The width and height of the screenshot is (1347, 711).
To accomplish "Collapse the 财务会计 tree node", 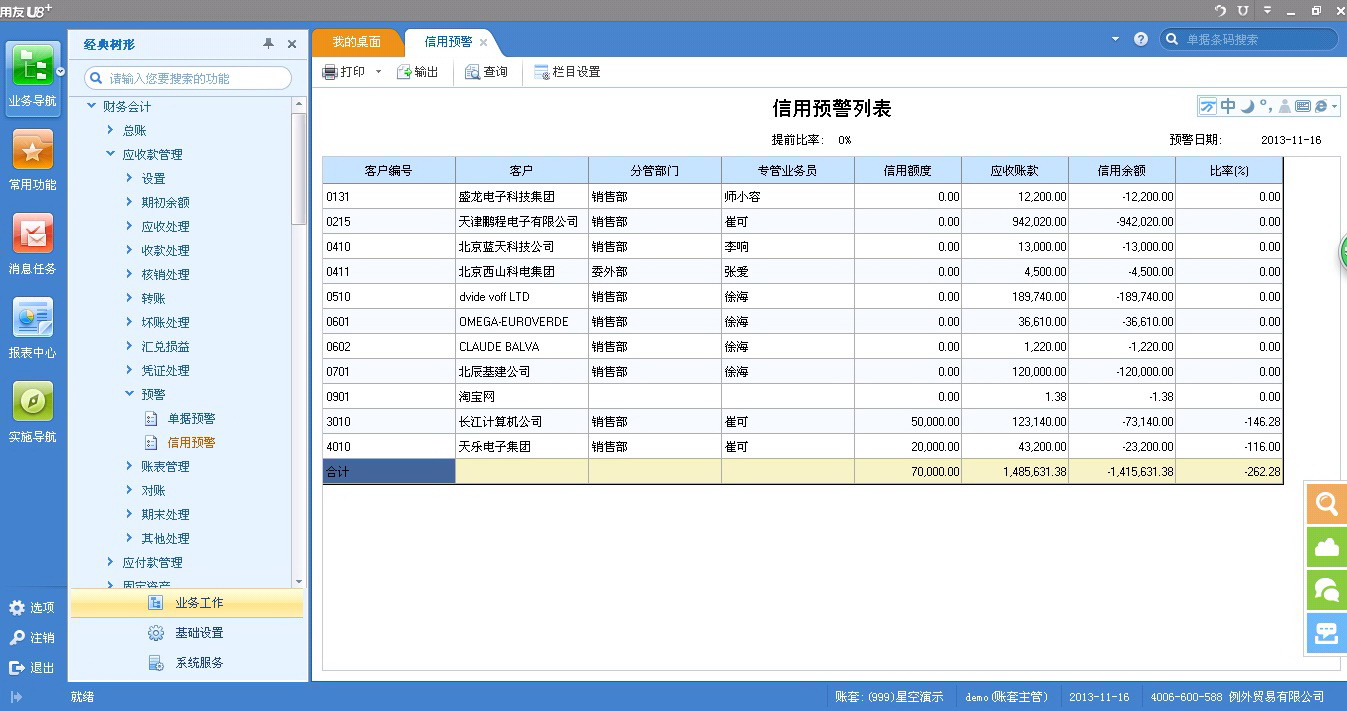I will (92, 106).
